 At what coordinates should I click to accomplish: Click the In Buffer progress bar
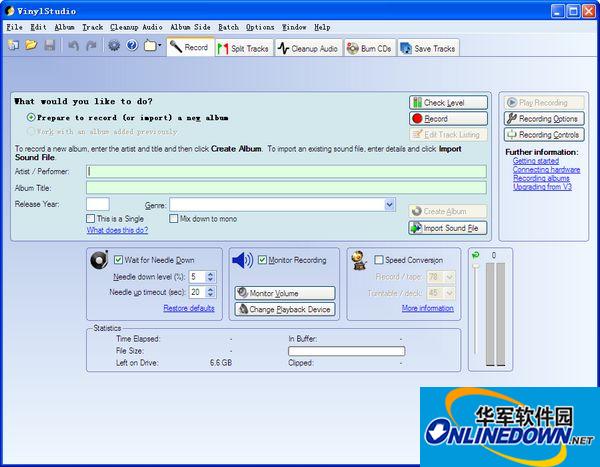pos(346,351)
